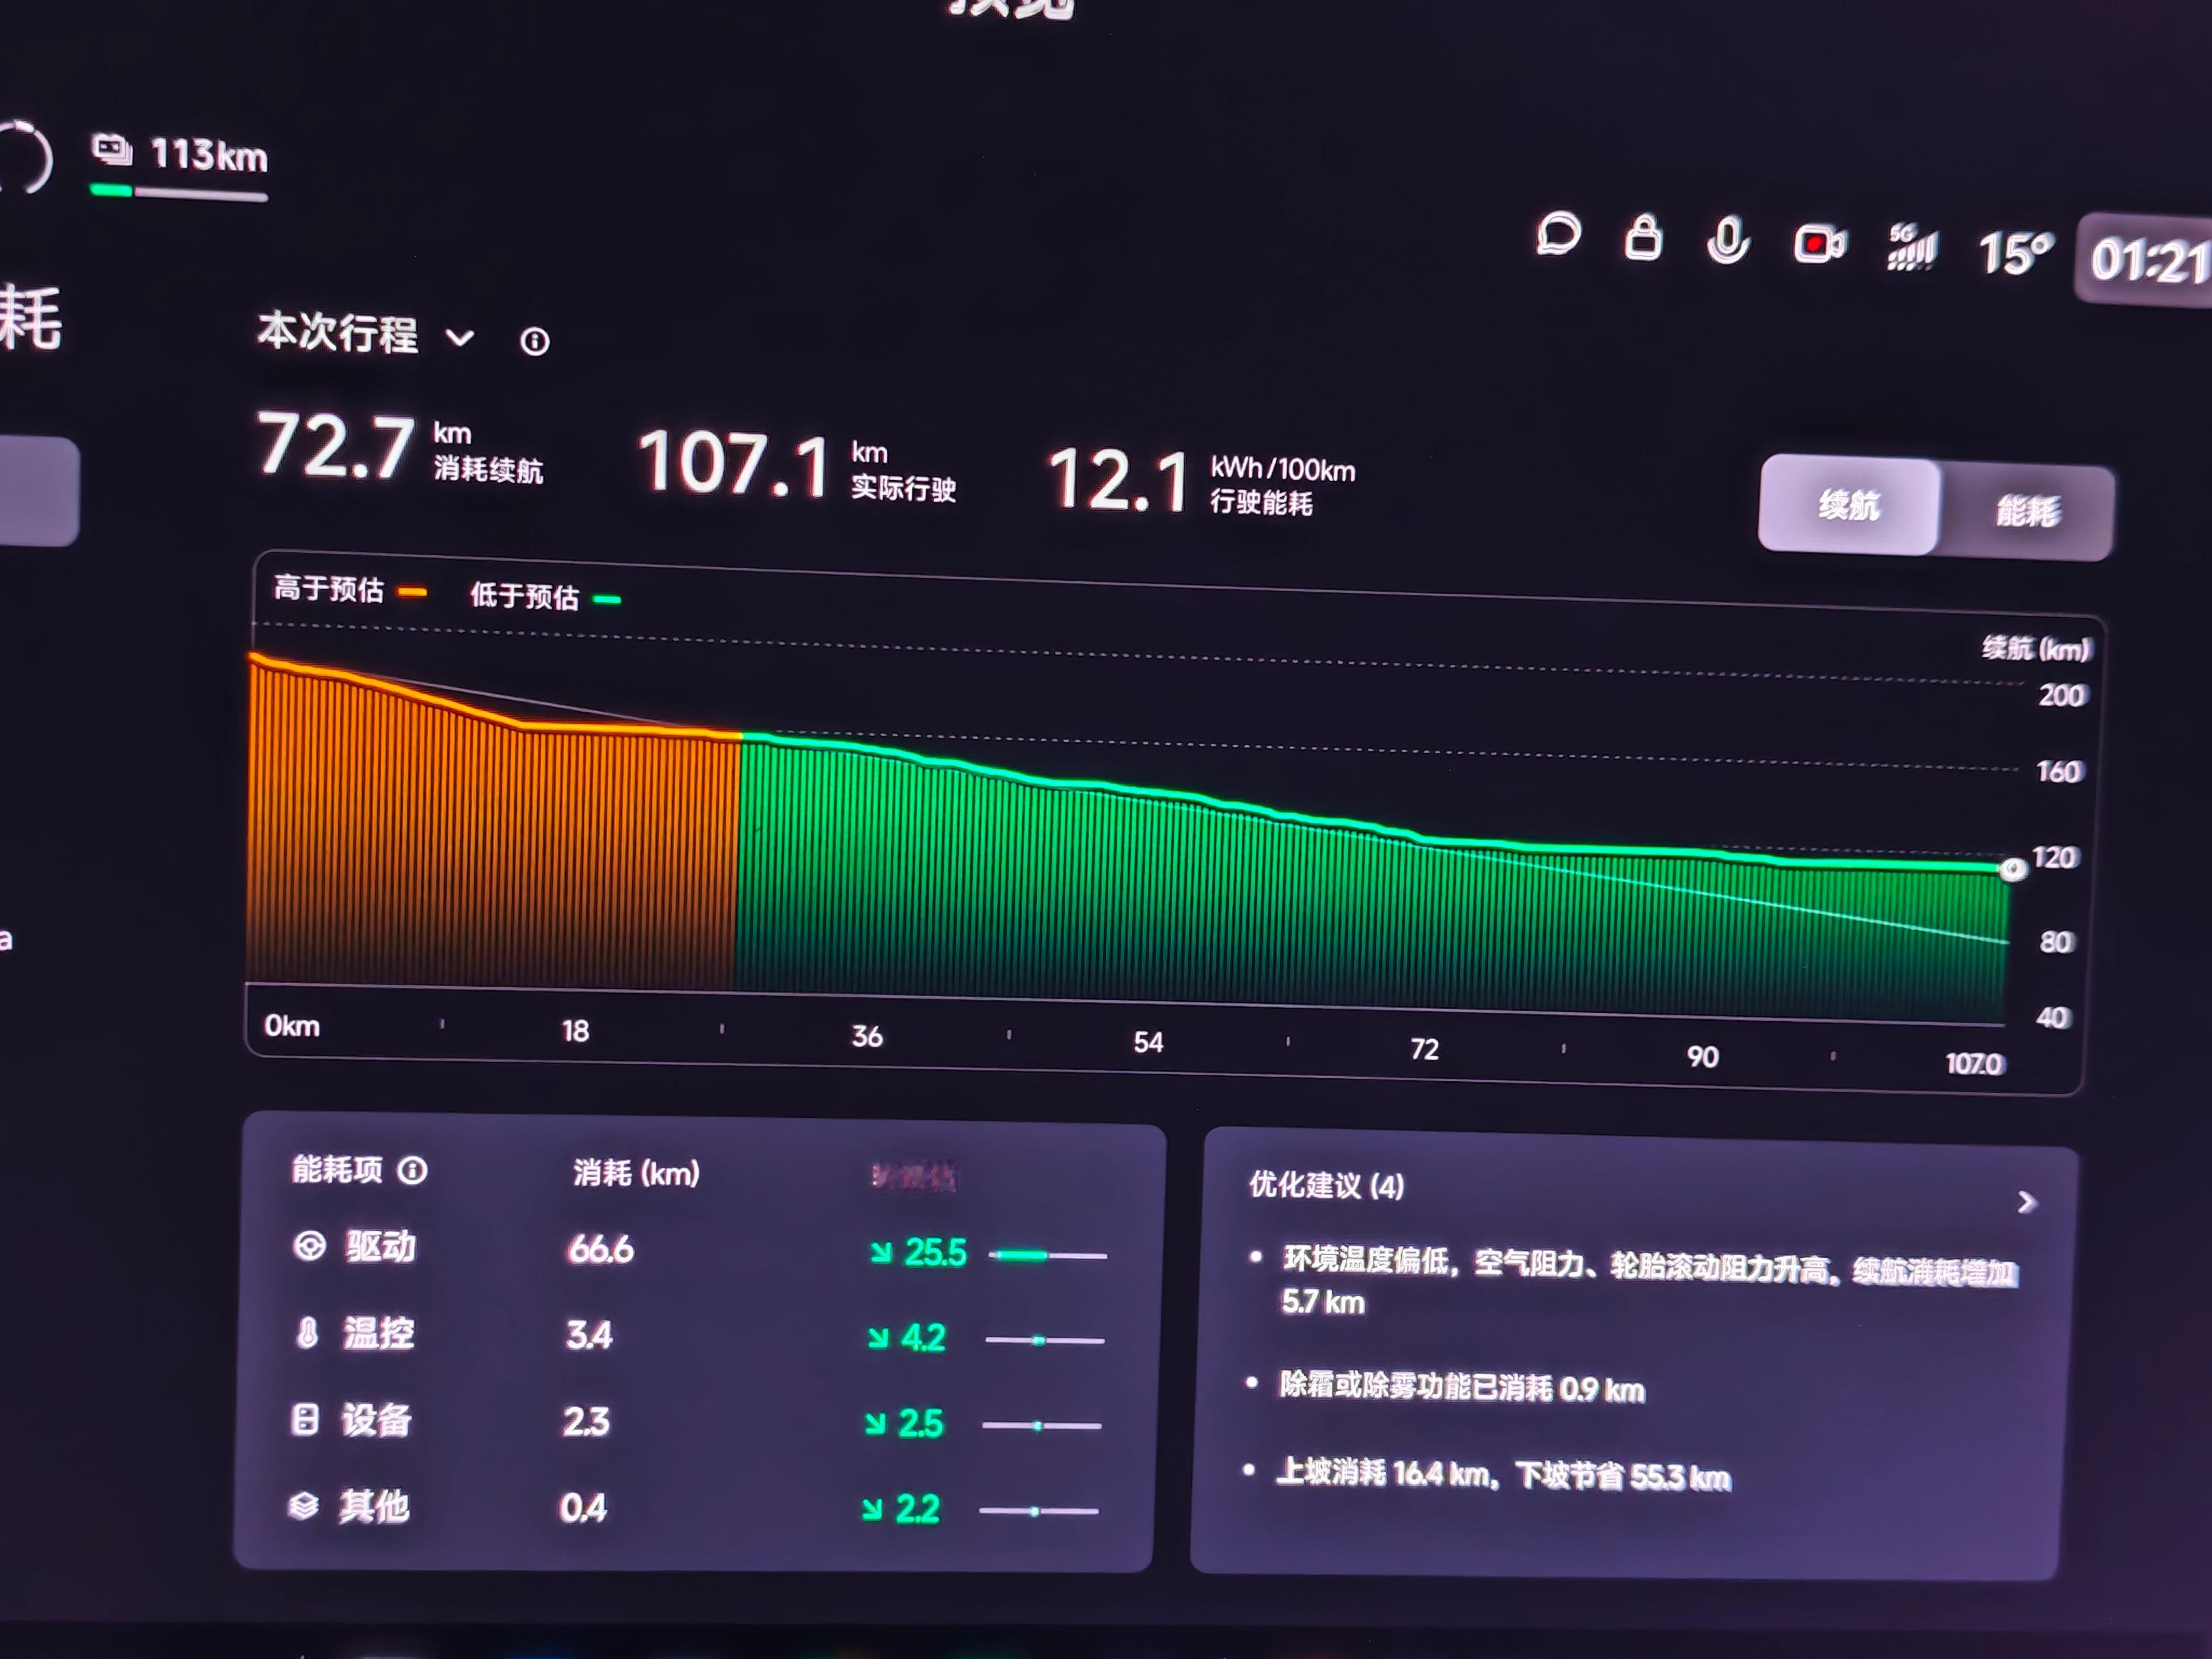Switch chart to 续航 range view

[1849, 505]
